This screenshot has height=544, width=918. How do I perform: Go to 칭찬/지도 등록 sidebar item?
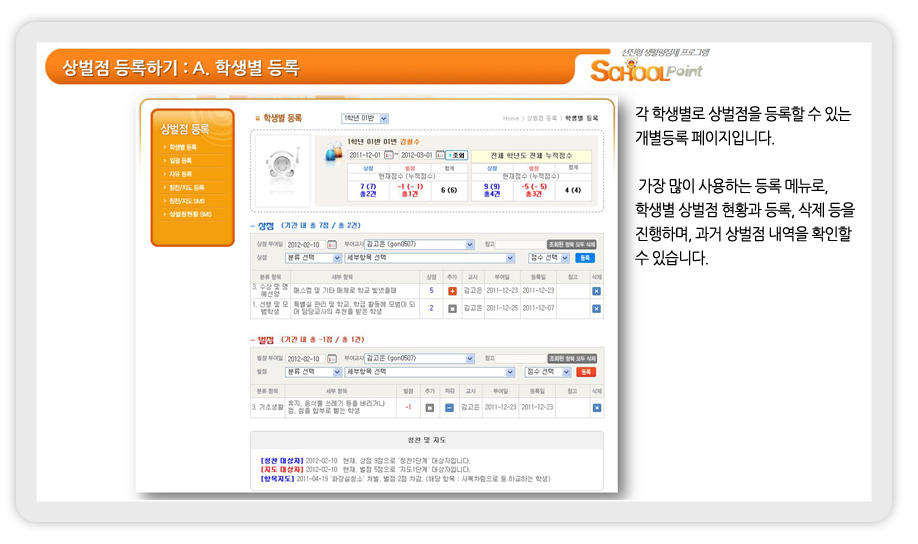(186, 187)
